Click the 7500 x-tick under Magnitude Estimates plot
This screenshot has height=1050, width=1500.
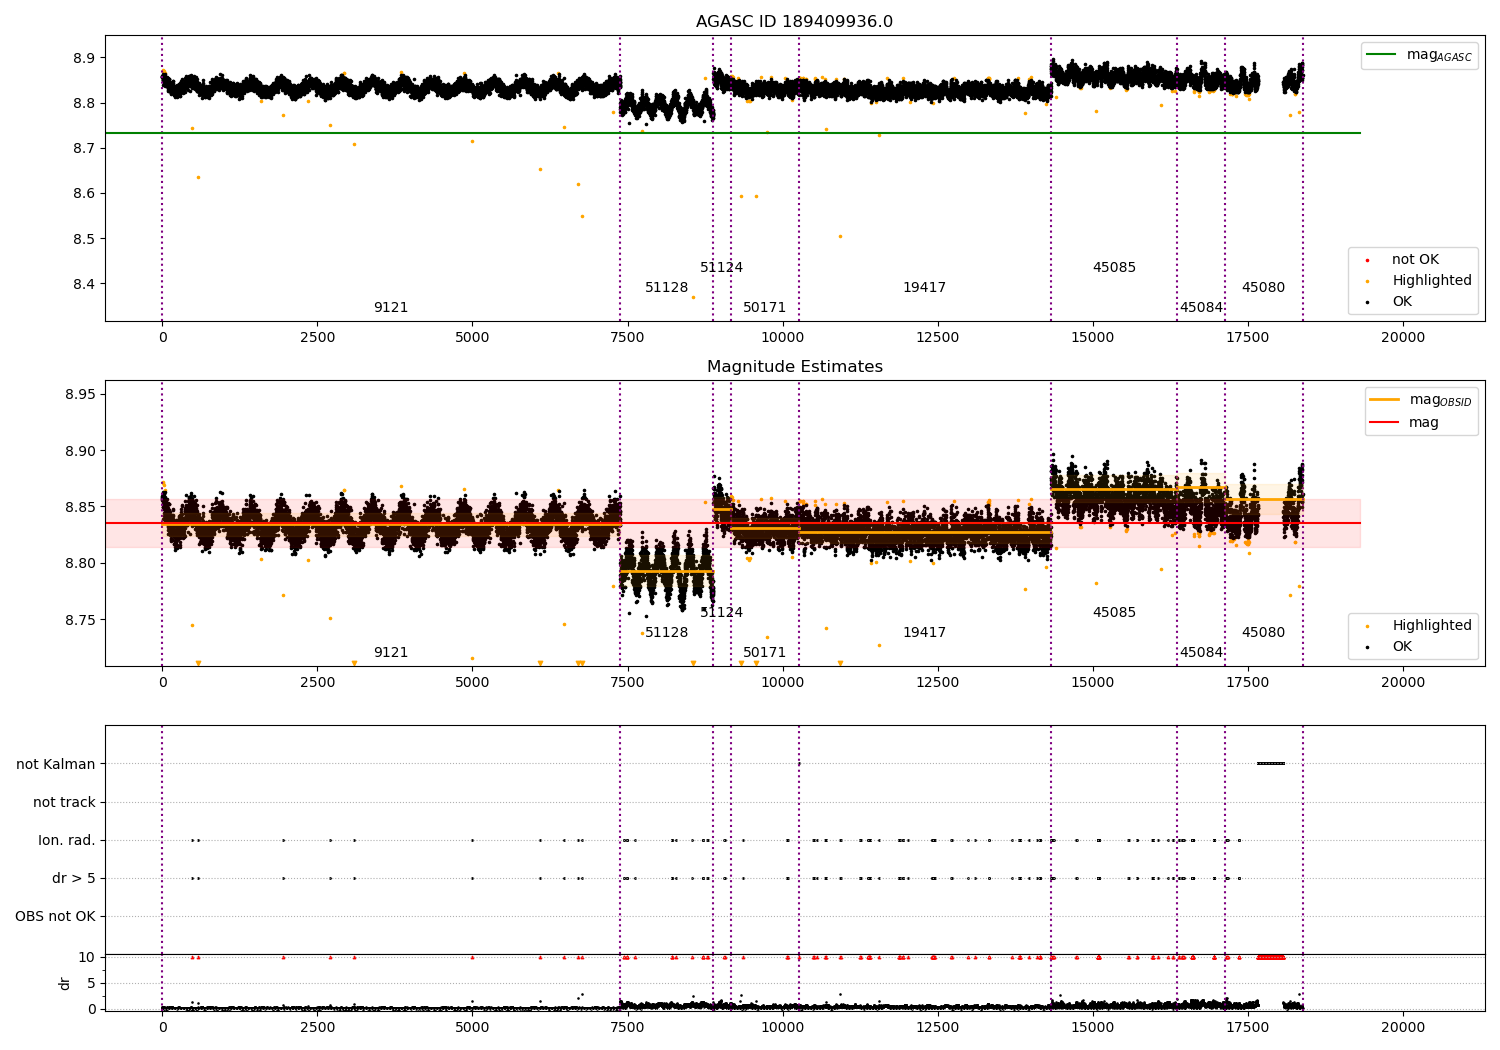click(627, 683)
